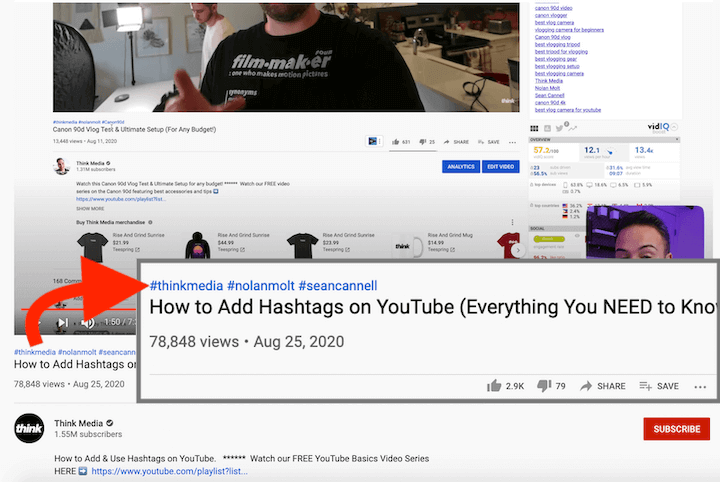Save the Canon 90d Vlog Test video
The image size is (720, 482).
pyautogui.click(x=489, y=142)
